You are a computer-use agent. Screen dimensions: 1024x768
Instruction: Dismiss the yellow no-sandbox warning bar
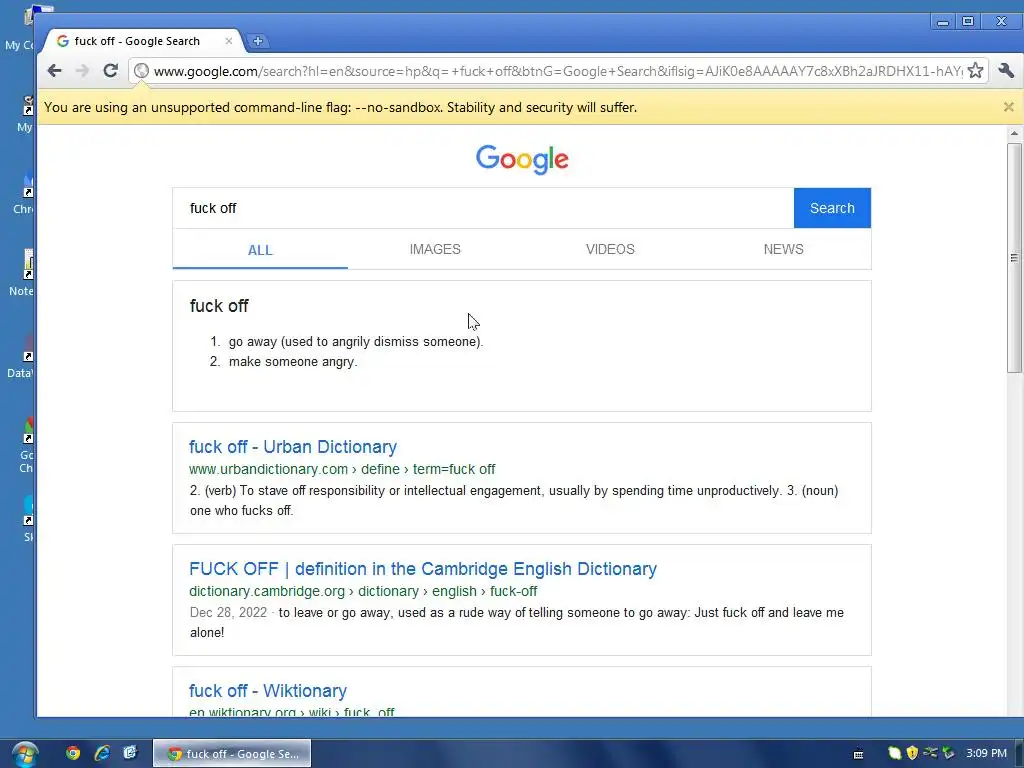pyautogui.click(x=1008, y=107)
